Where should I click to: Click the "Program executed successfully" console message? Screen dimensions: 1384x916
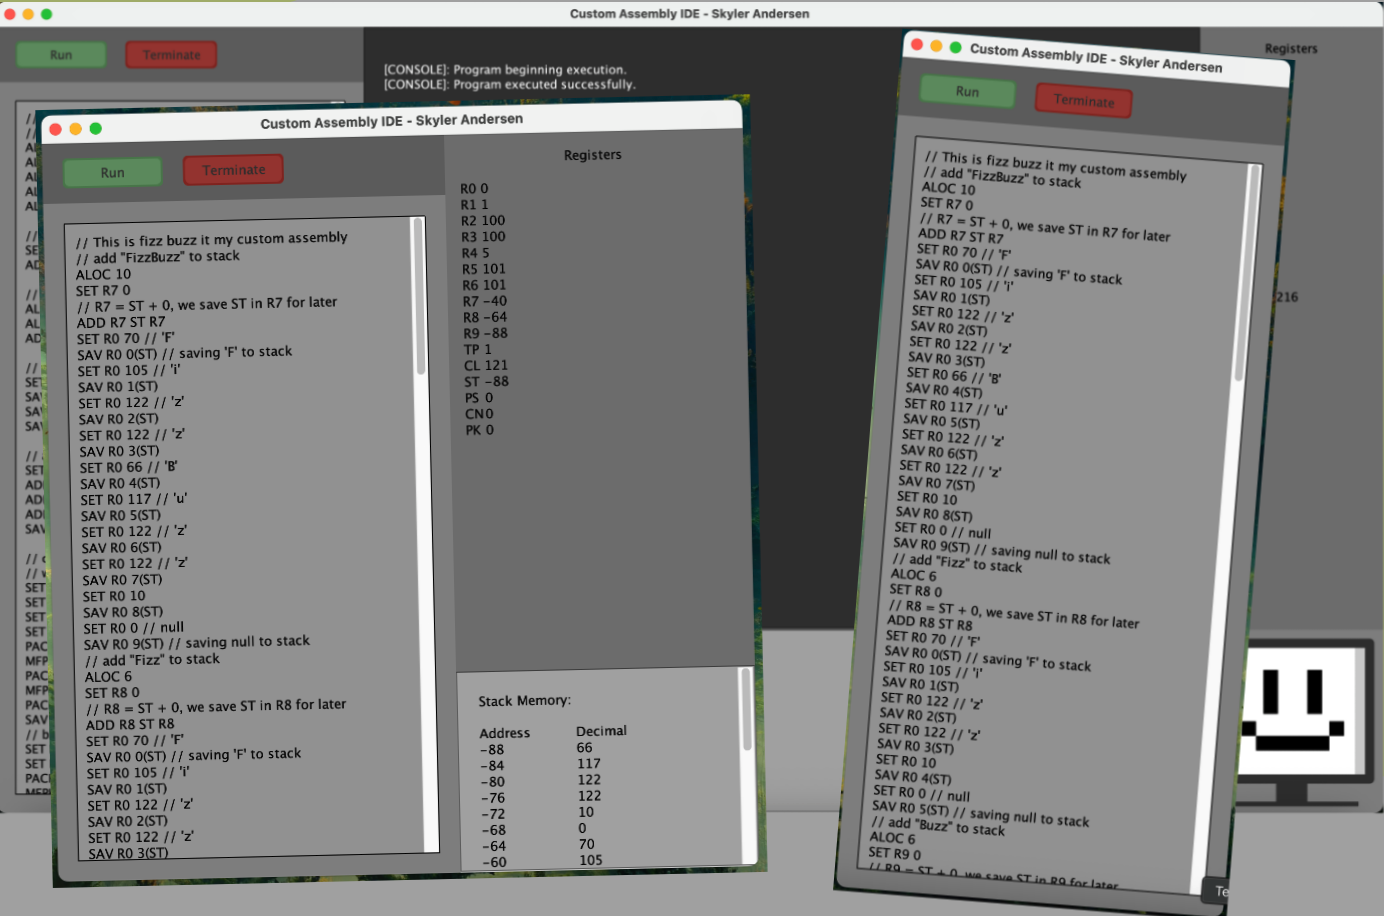[x=510, y=85]
